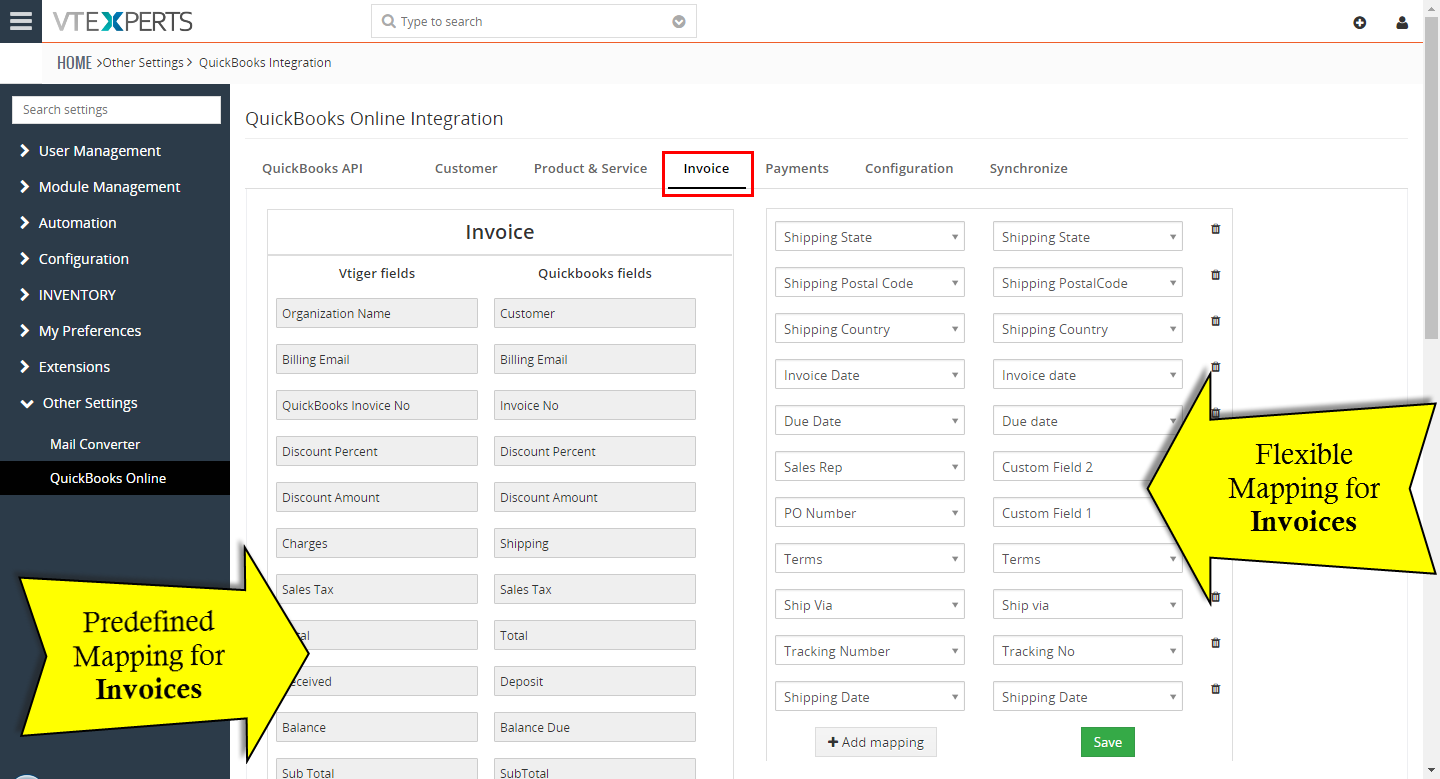The image size is (1440, 779).
Task: Open Quickbooks Tracking No dropdown
Action: 1088,651
